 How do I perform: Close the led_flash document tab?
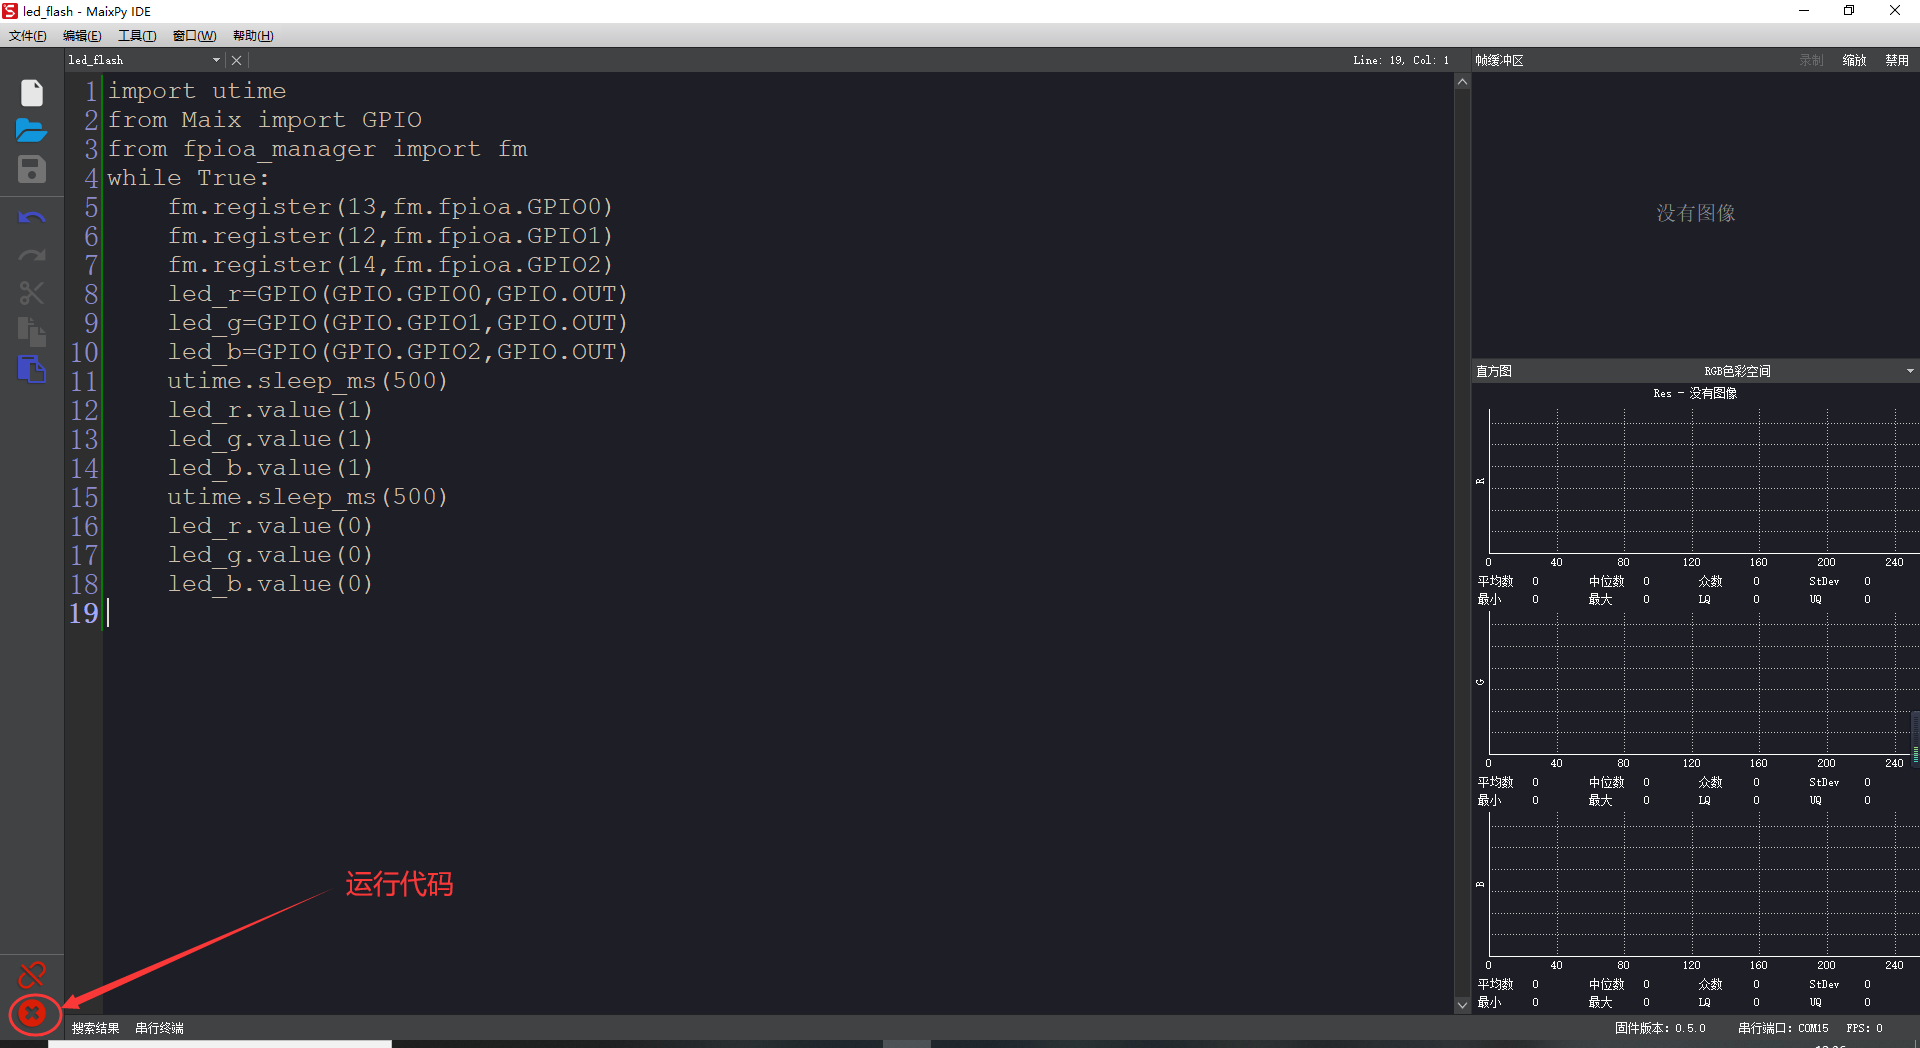pyautogui.click(x=237, y=60)
